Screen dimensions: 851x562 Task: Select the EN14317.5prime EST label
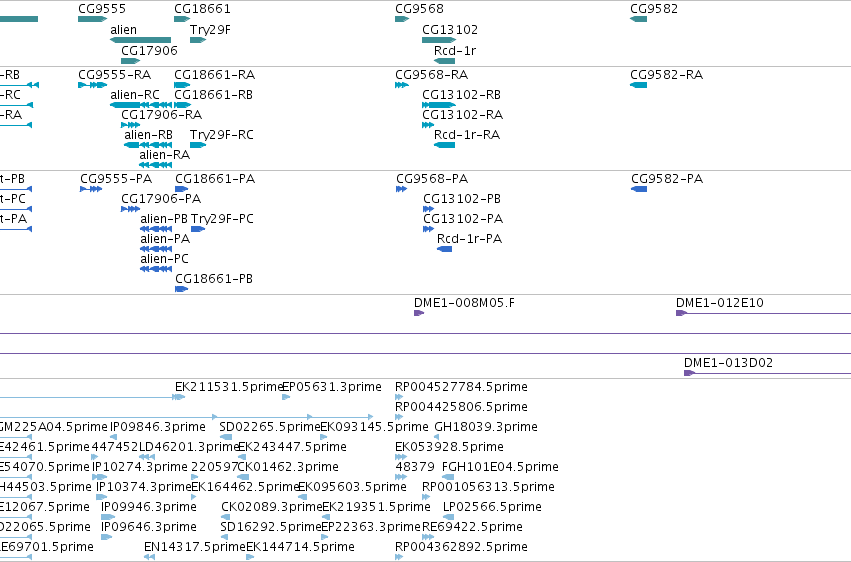(195, 547)
